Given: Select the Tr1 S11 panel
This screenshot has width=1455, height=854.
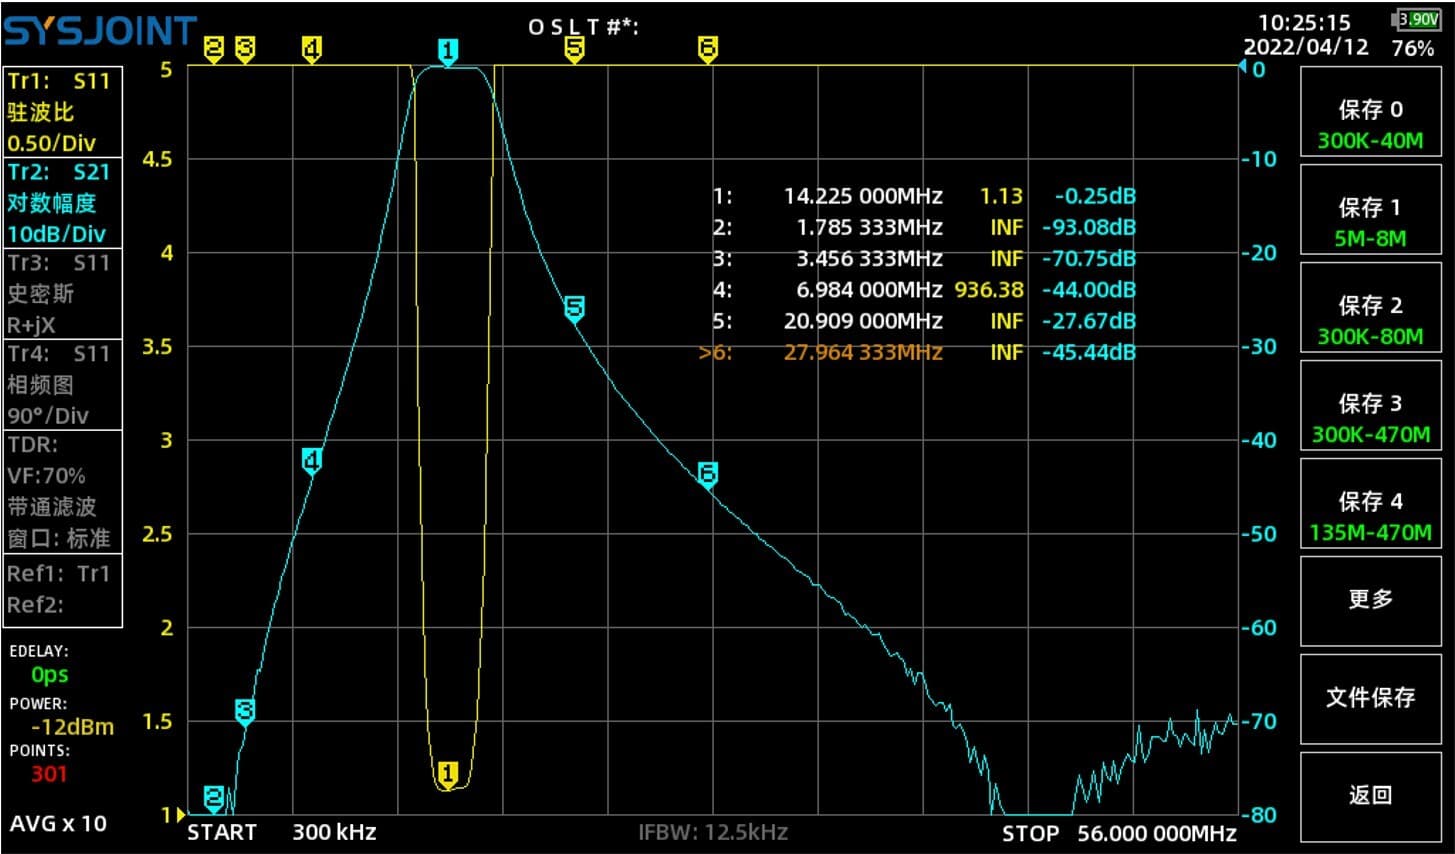Looking at the screenshot, I should pyautogui.click(x=62, y=112).
